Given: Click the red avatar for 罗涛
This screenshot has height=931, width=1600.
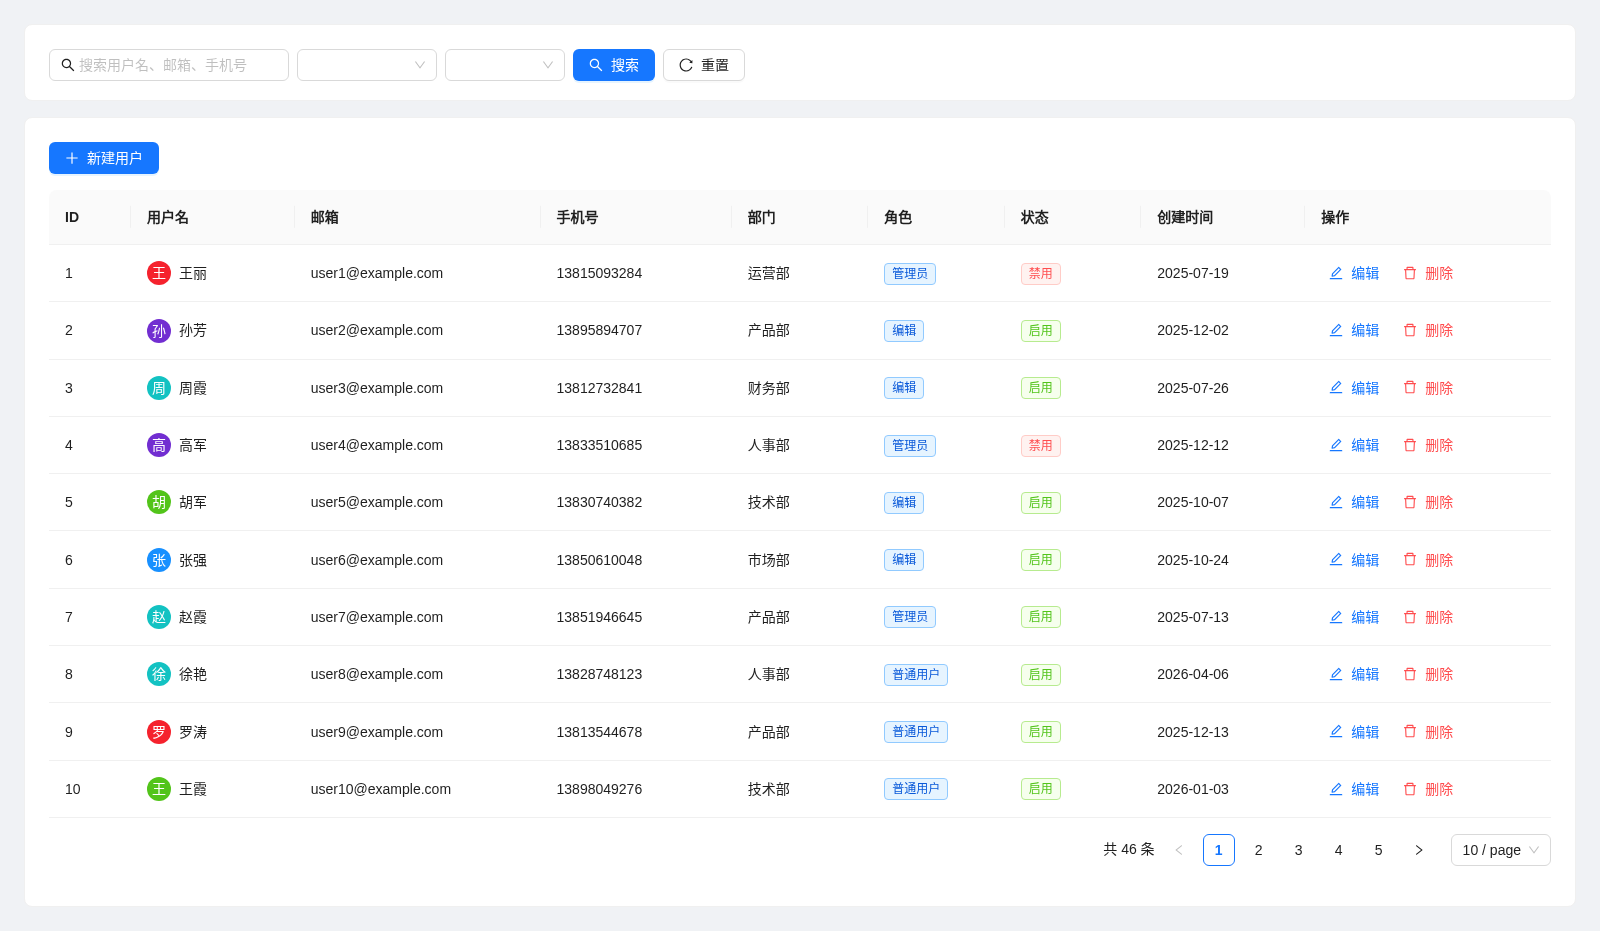Looking at the screenshot, I should (x=159, y=732).
